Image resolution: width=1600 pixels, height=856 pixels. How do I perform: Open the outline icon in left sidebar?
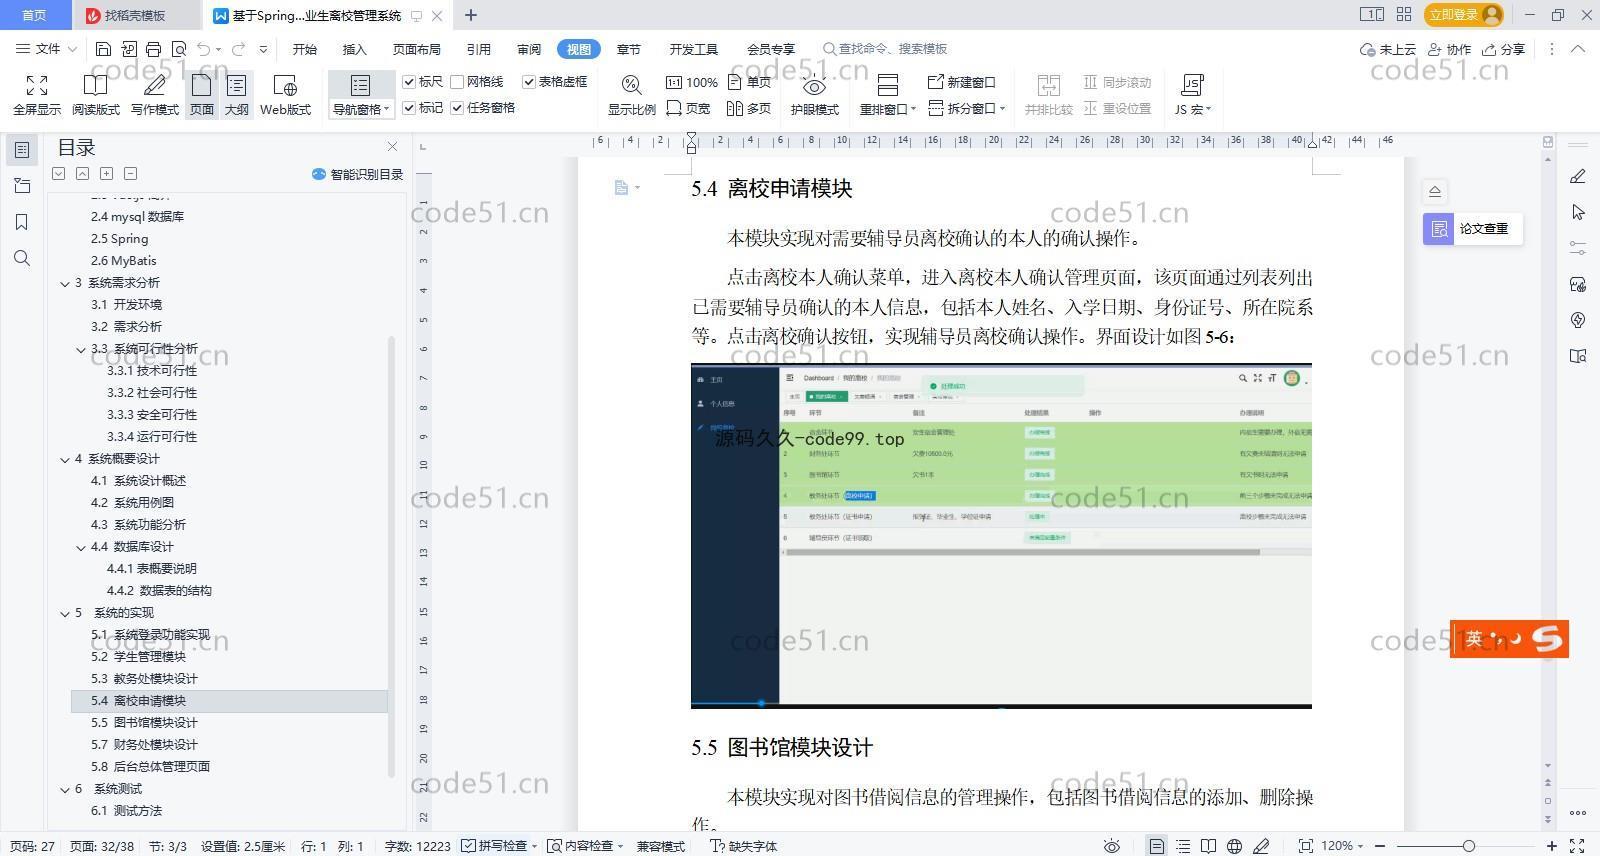click(22, 186)
